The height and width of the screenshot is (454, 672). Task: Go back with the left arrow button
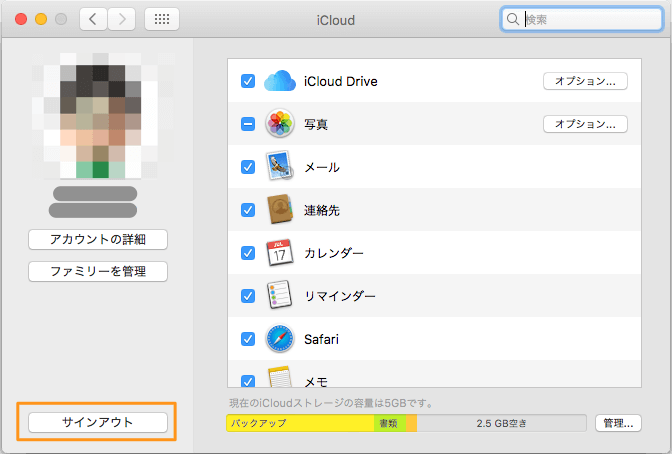(93, 19)
